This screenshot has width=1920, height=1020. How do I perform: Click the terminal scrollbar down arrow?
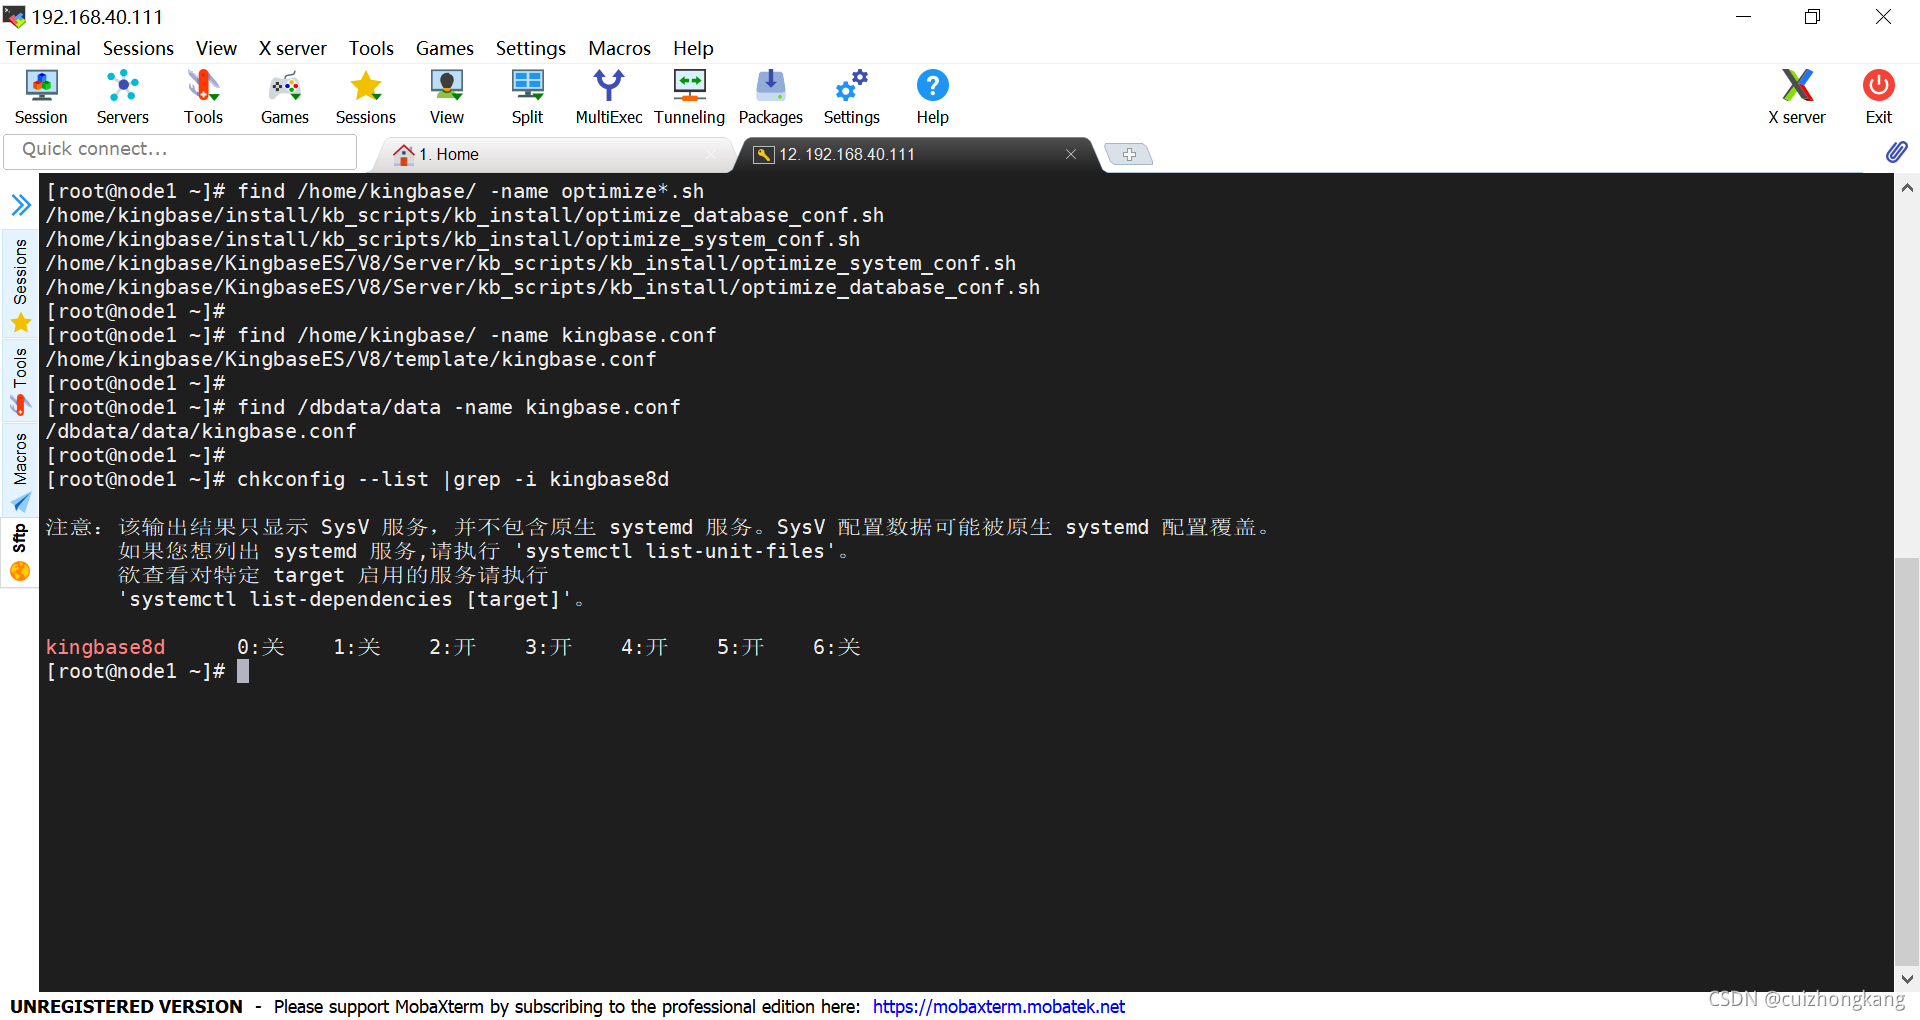(1907, 979)
